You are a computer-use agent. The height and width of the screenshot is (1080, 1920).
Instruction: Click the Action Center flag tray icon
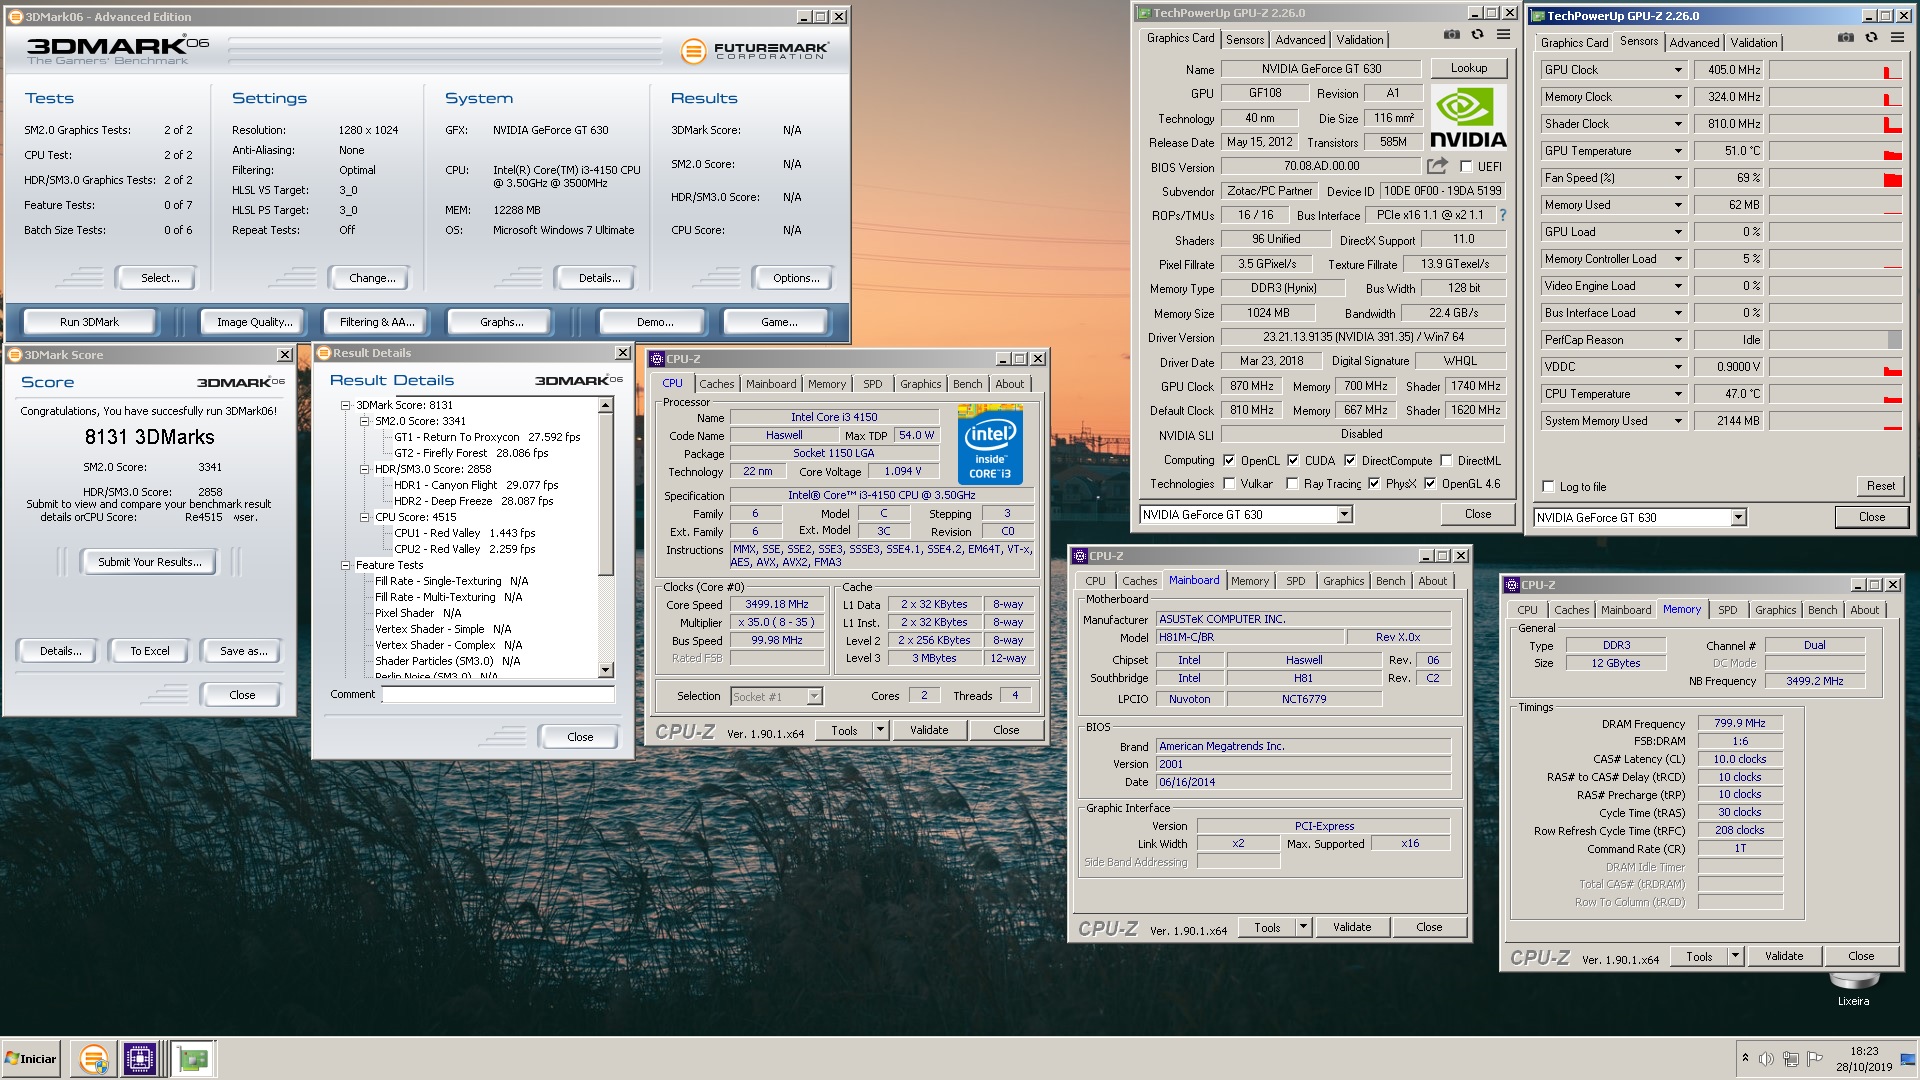[1815, 1058]
